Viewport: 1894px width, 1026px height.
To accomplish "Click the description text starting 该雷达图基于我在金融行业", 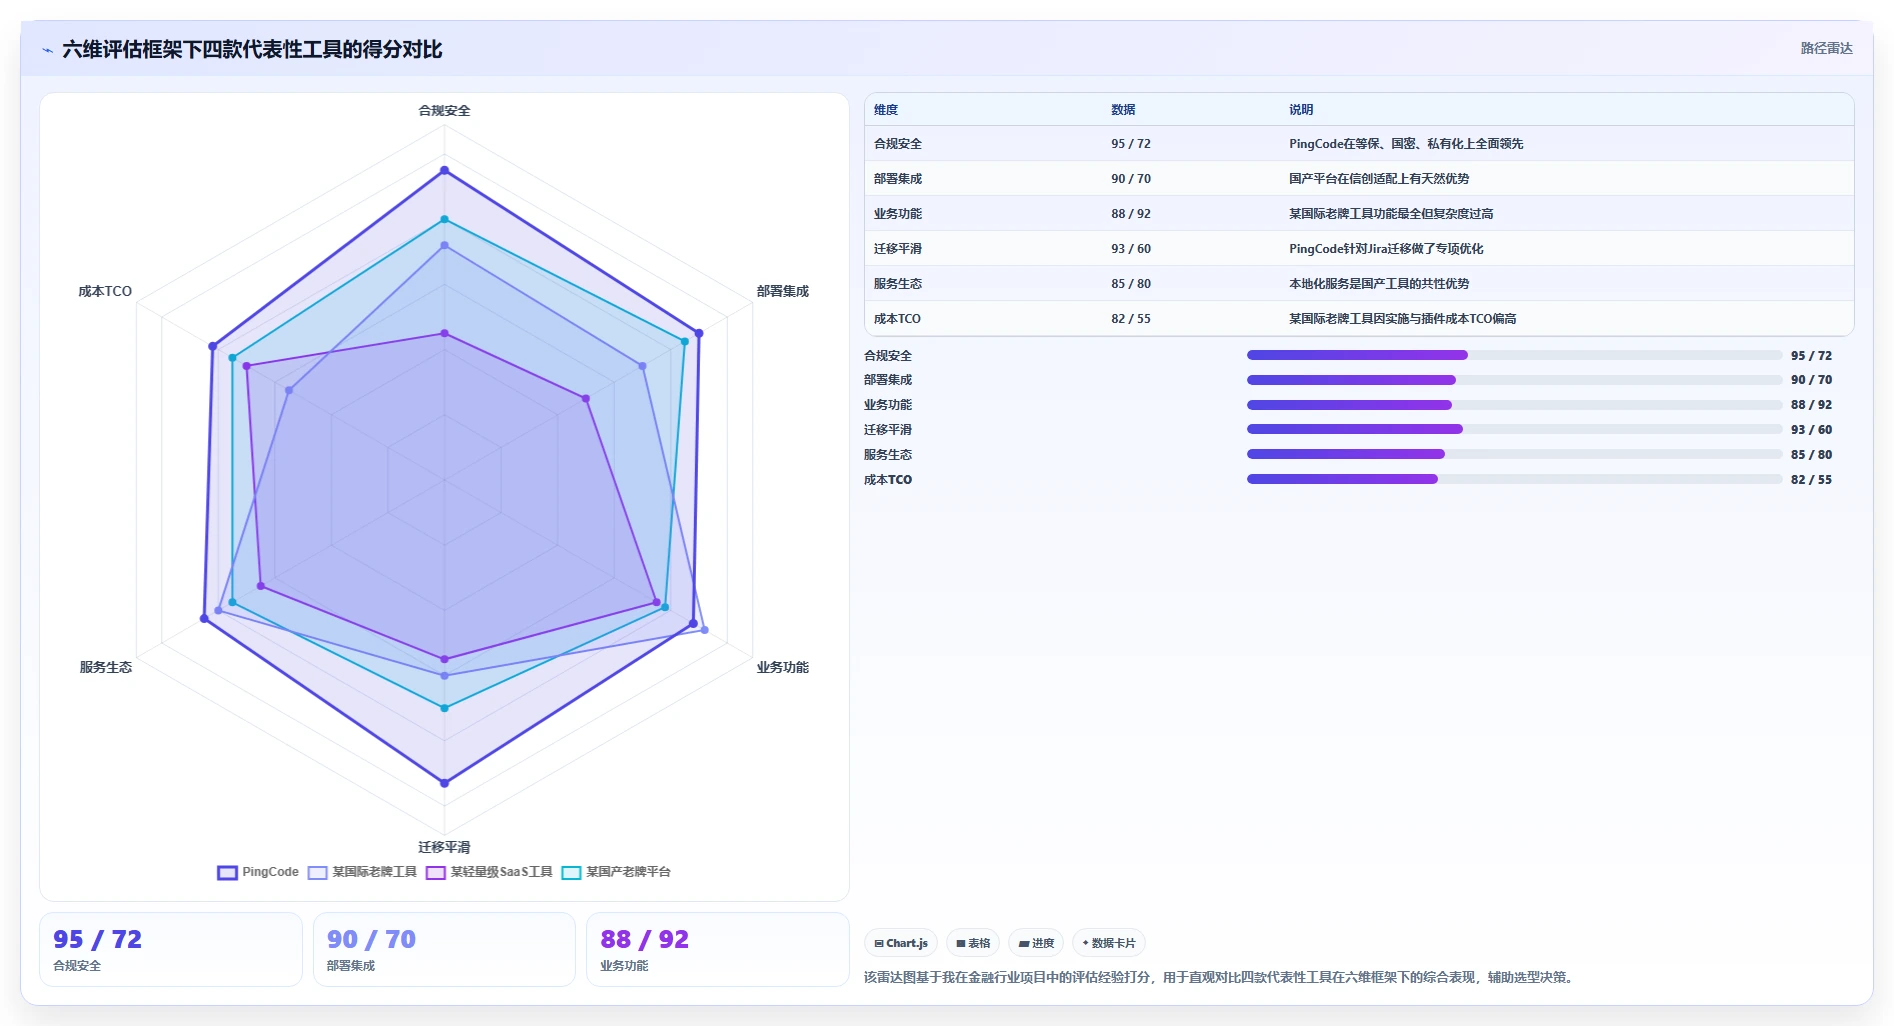I will coord(1221,977).
